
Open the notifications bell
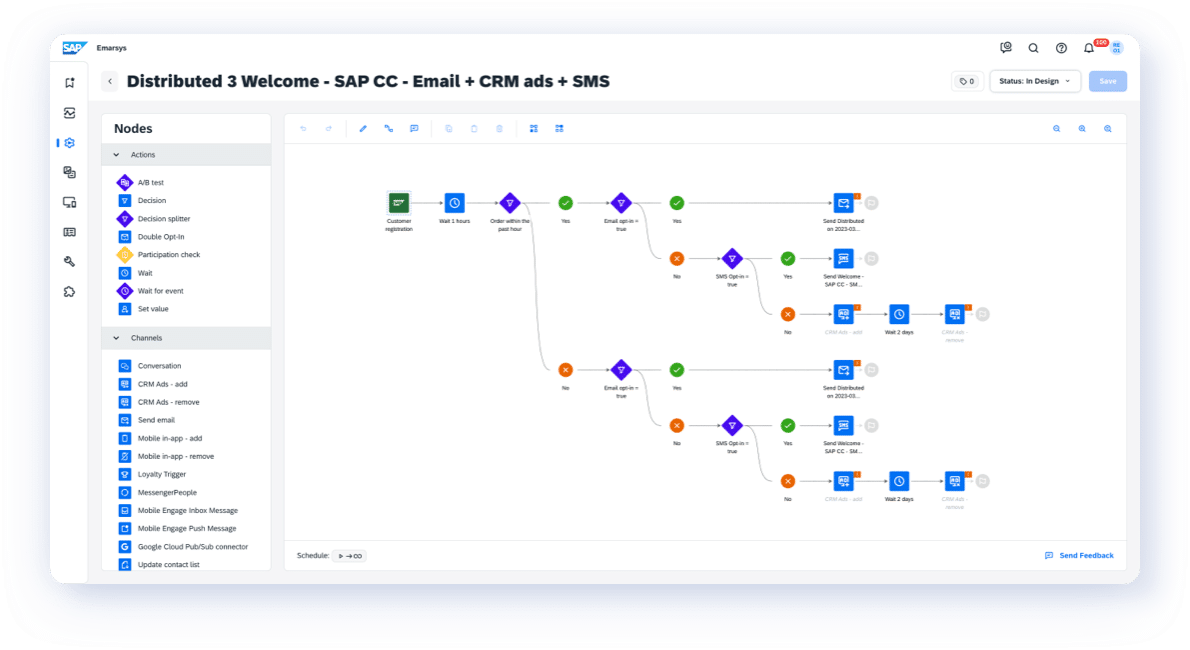(x=1089, y=48)
